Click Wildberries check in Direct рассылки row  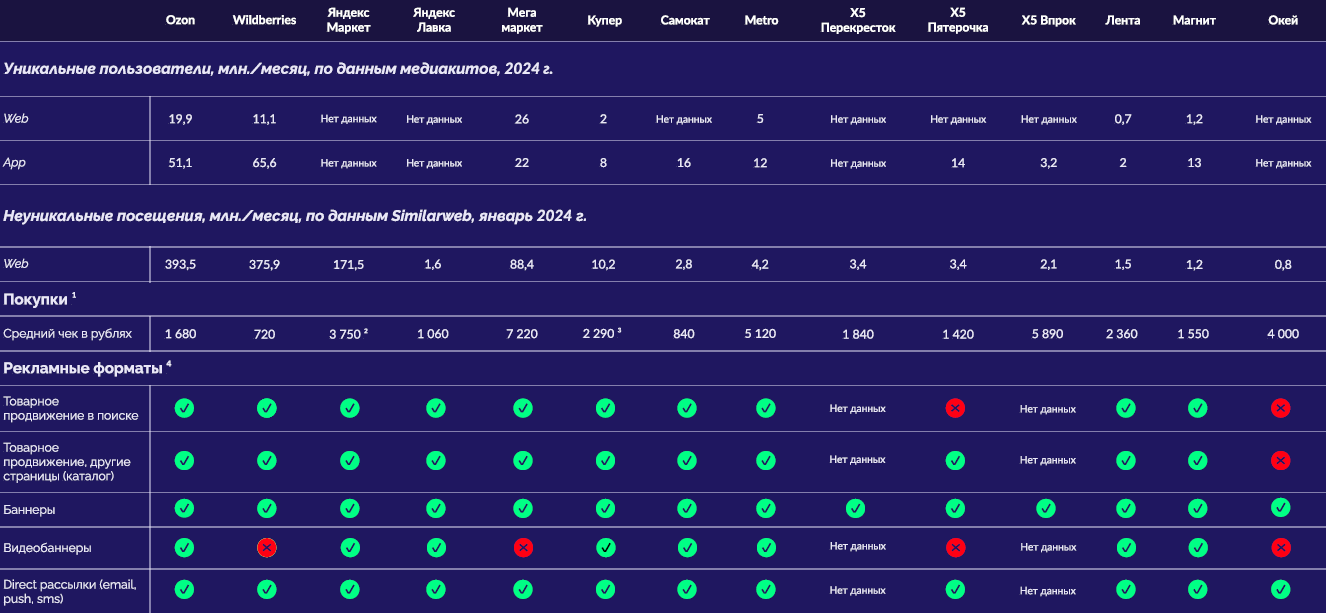[x=266, y=589]
